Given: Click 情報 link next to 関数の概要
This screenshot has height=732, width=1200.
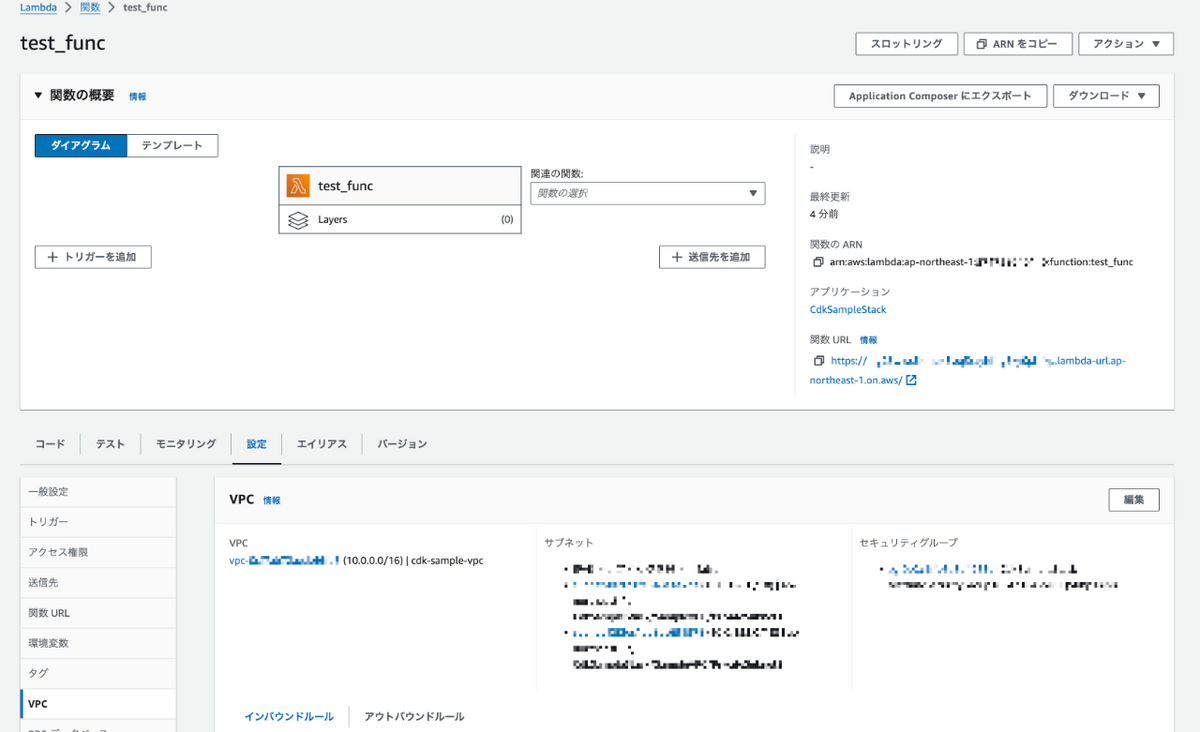Looking at the screenshot, I should (x=138, y=97).
